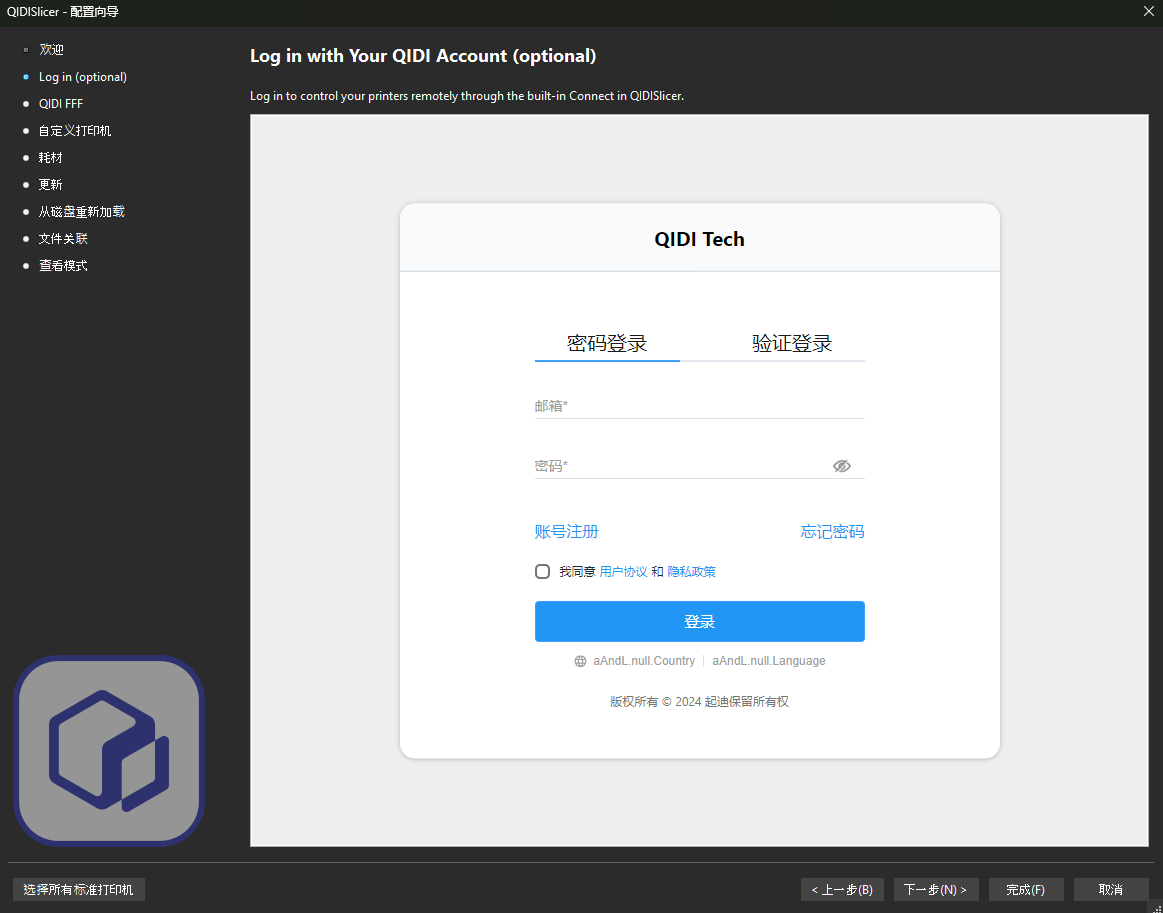The width and height of the screenshot is (1163, 913).
Task: Switch to 密码登录 tab
Action: coord(607,344)
